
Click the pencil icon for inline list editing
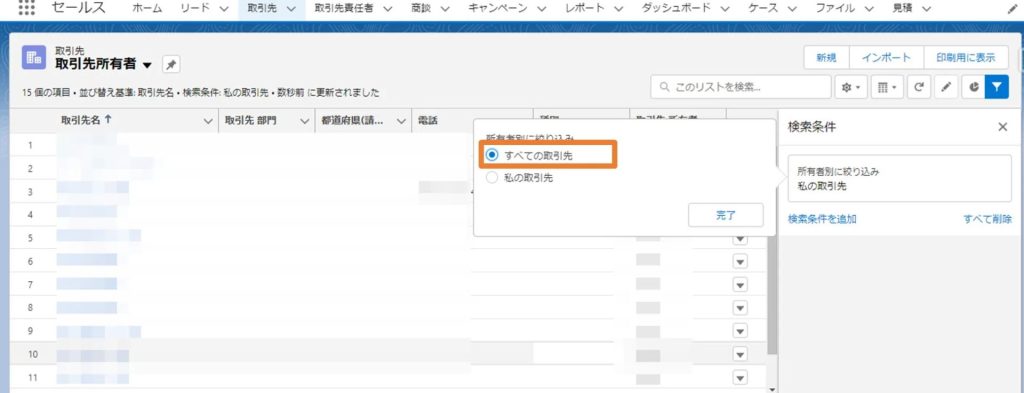tap(946, 87)
